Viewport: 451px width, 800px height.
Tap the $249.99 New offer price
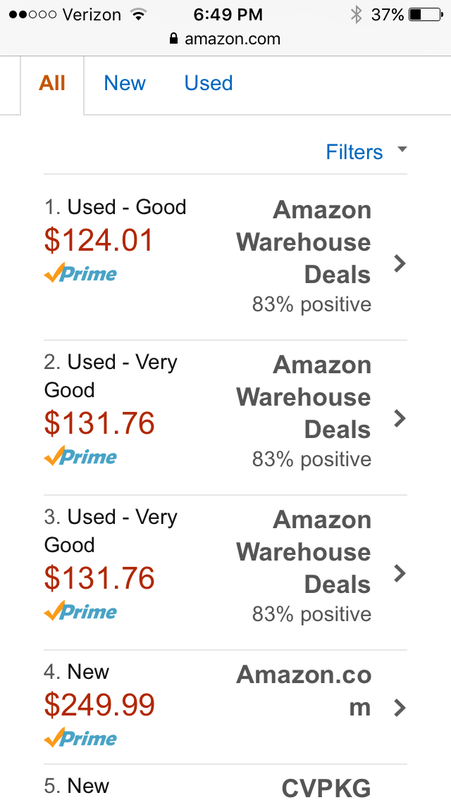coord(99,705)
